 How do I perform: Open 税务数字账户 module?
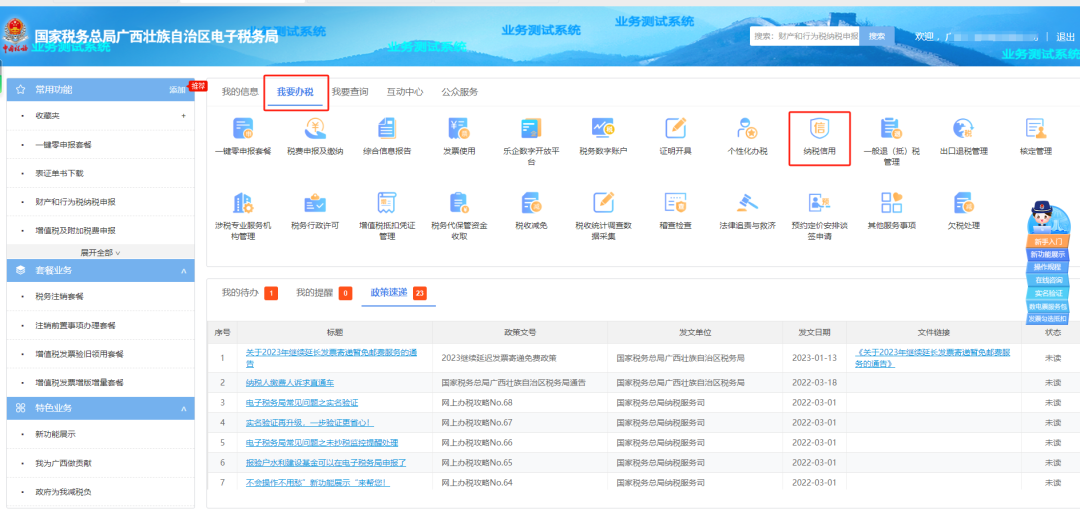[603, 136]
